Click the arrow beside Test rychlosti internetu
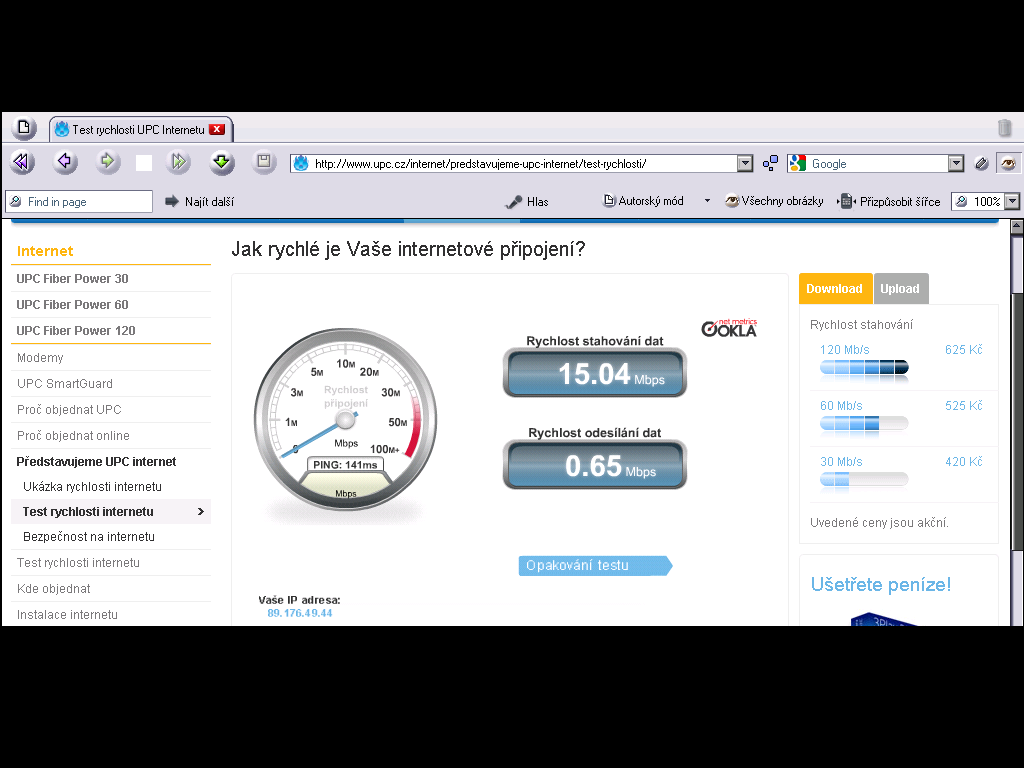This screenshot has height=768, width=1024. pos(201,512)
